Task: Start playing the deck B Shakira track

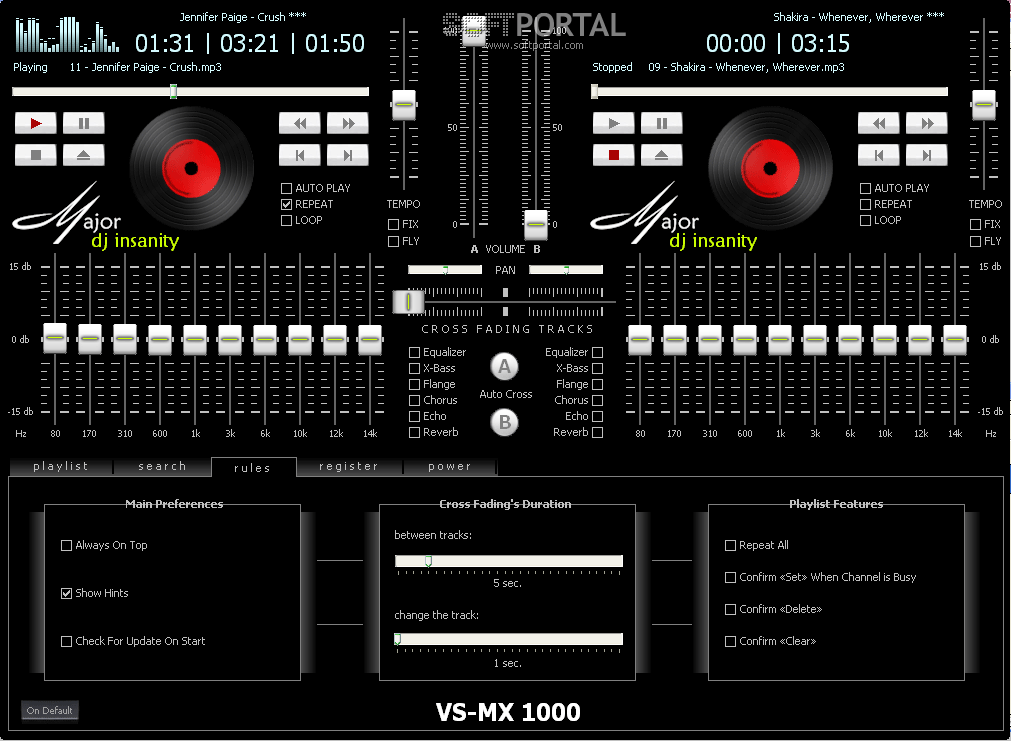Action: tap(614, 123)
